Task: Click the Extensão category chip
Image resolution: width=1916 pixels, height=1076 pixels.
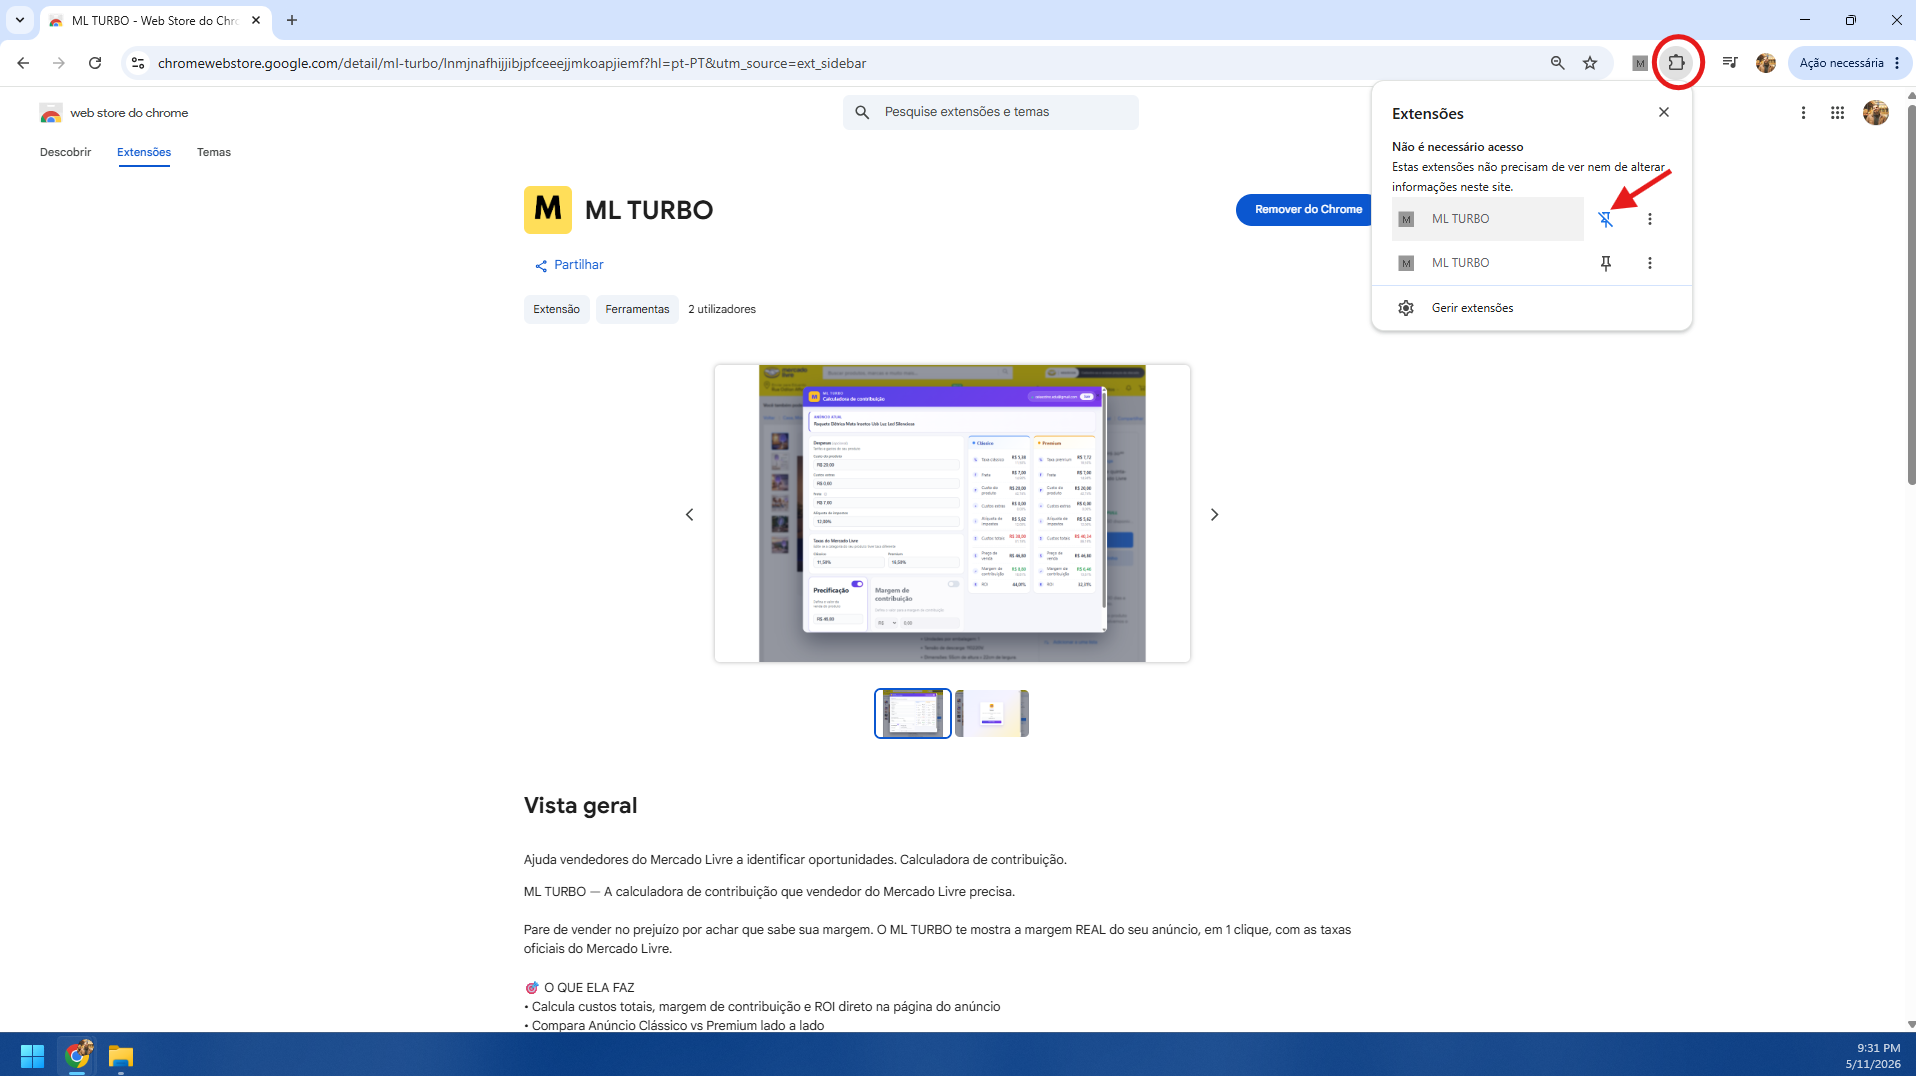Action: point(556,309)
